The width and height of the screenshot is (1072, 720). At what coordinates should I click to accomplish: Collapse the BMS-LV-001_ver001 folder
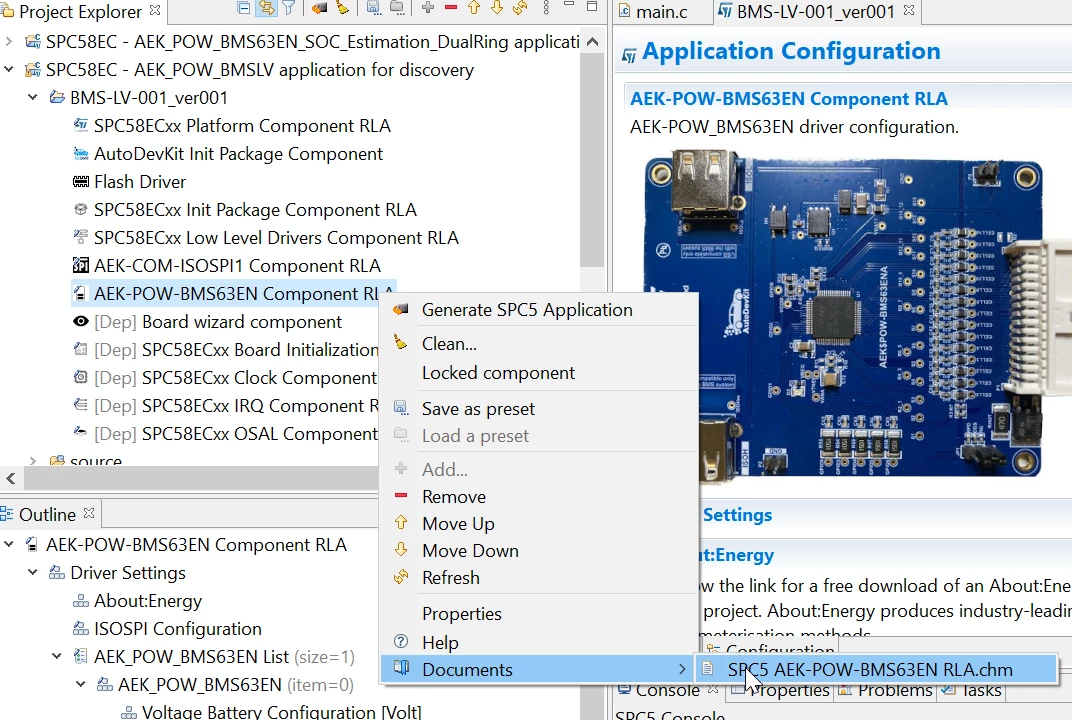coord(33,98)
